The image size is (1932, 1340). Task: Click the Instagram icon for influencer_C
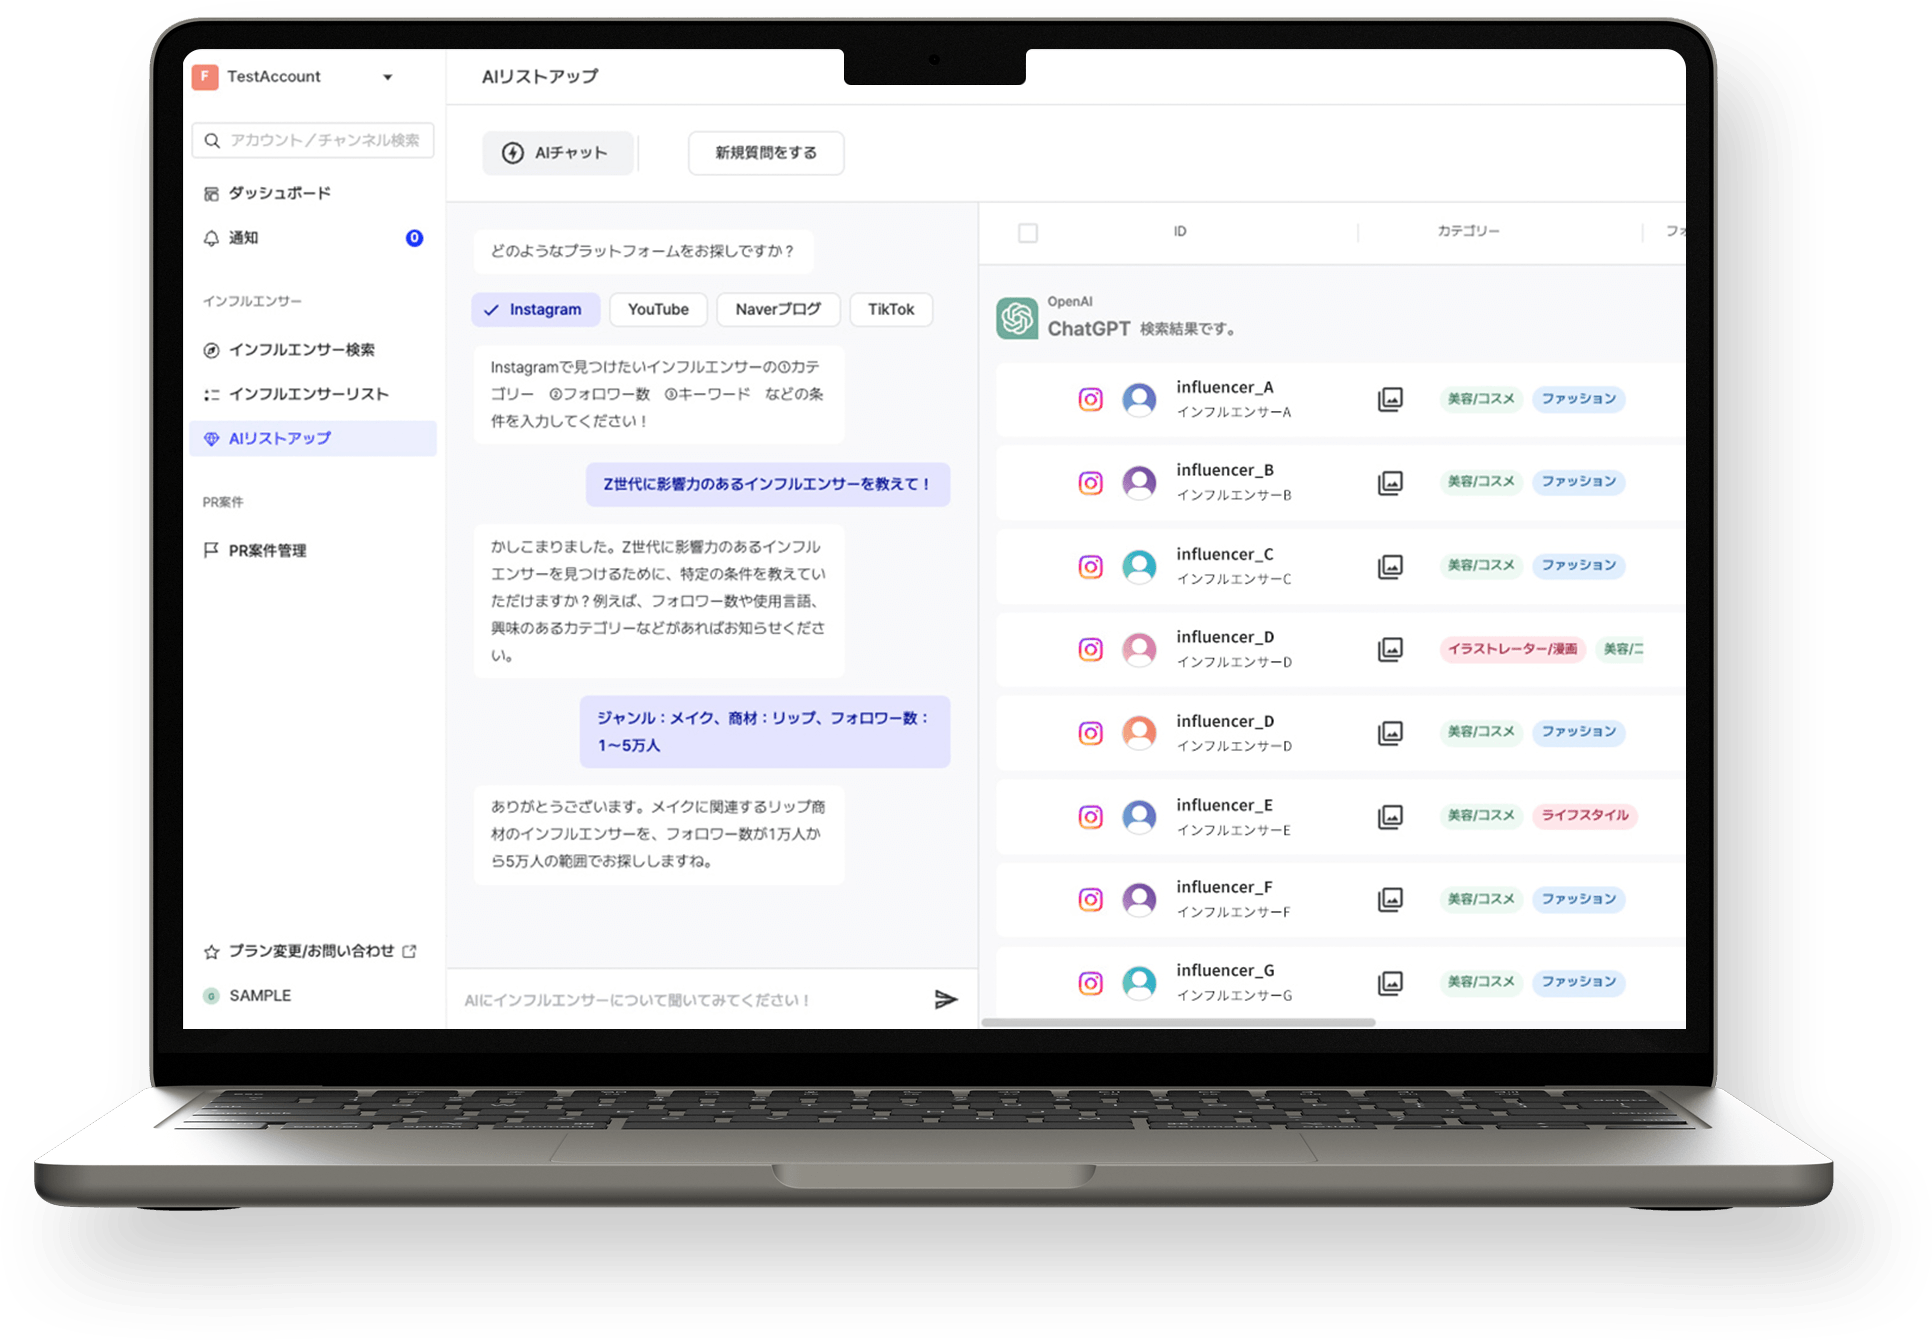tap(1091, 567)
